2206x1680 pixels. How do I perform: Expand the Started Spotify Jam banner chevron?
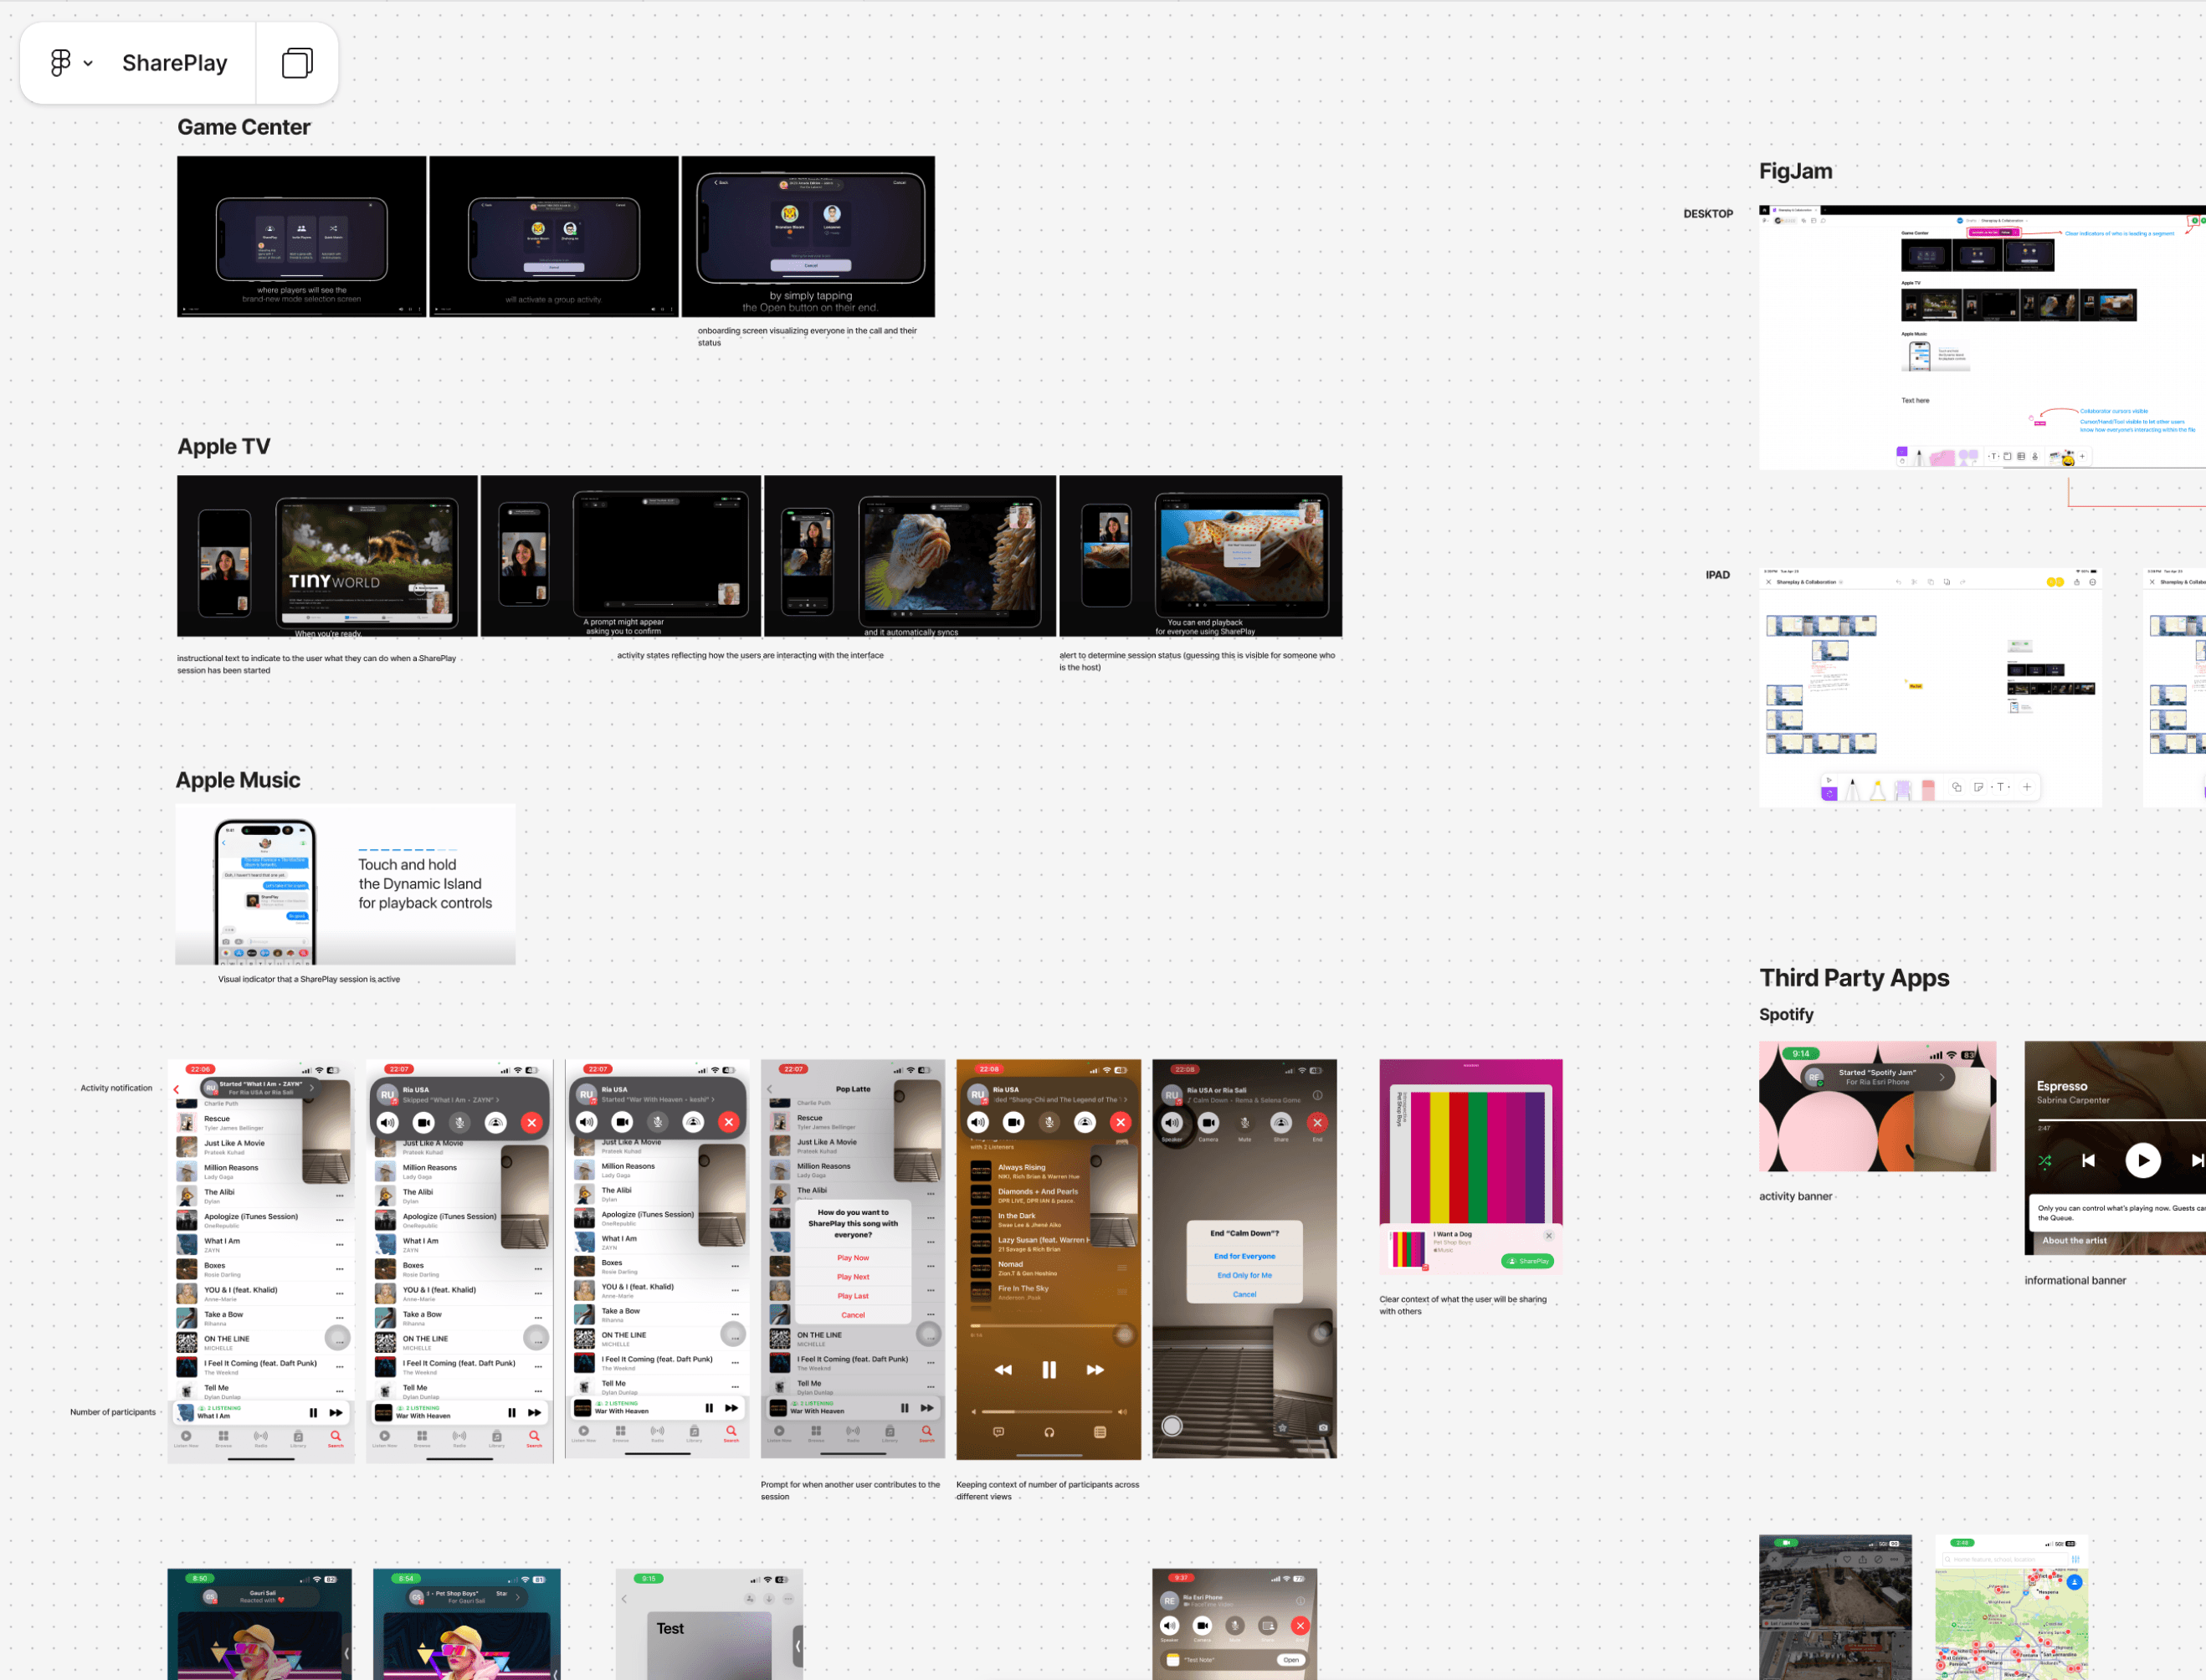pos(1941,1077)
